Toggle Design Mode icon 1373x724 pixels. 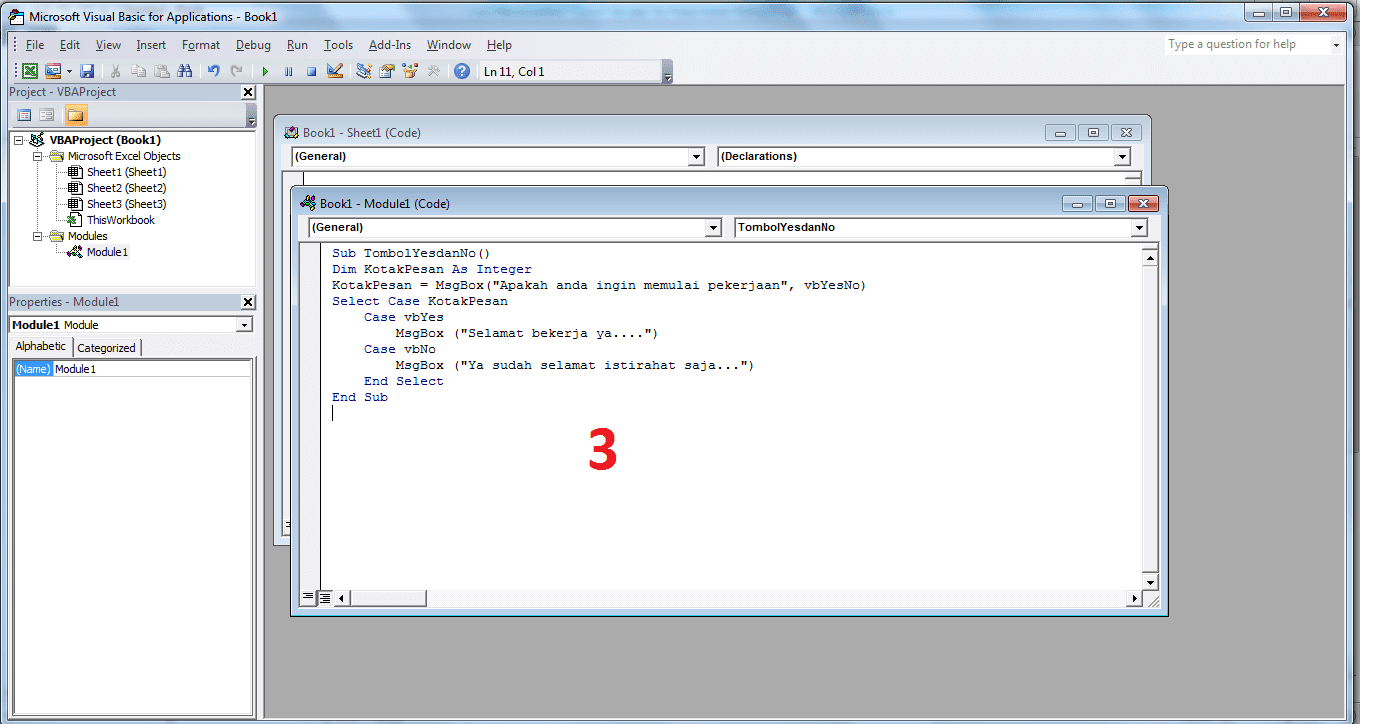point(335,71)
